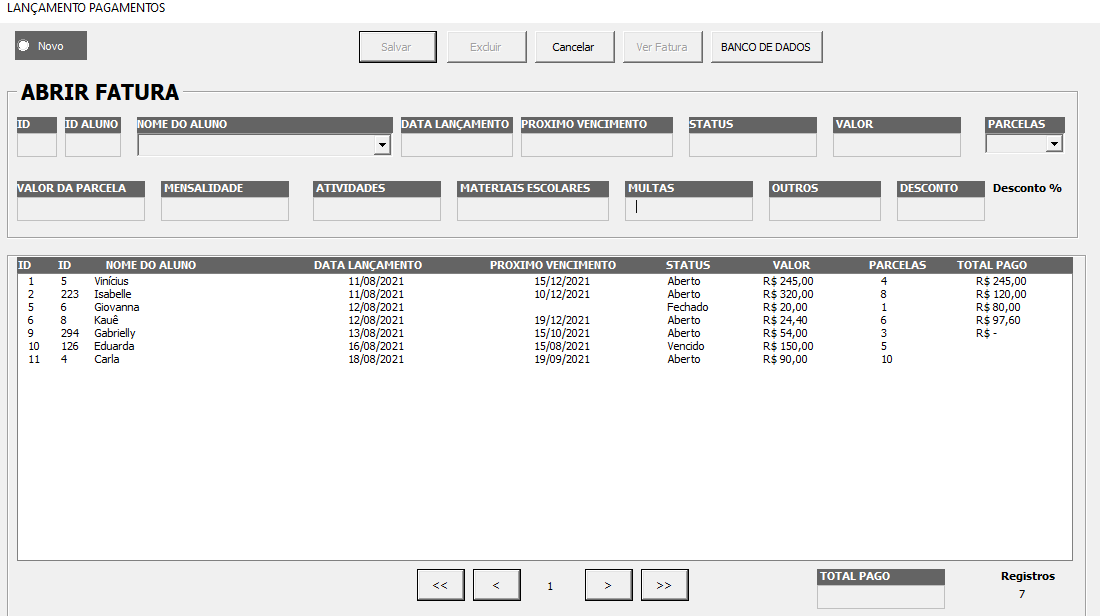Select the Kauê row
Screen dimensions: 1100x616
[x=544, y=320]
